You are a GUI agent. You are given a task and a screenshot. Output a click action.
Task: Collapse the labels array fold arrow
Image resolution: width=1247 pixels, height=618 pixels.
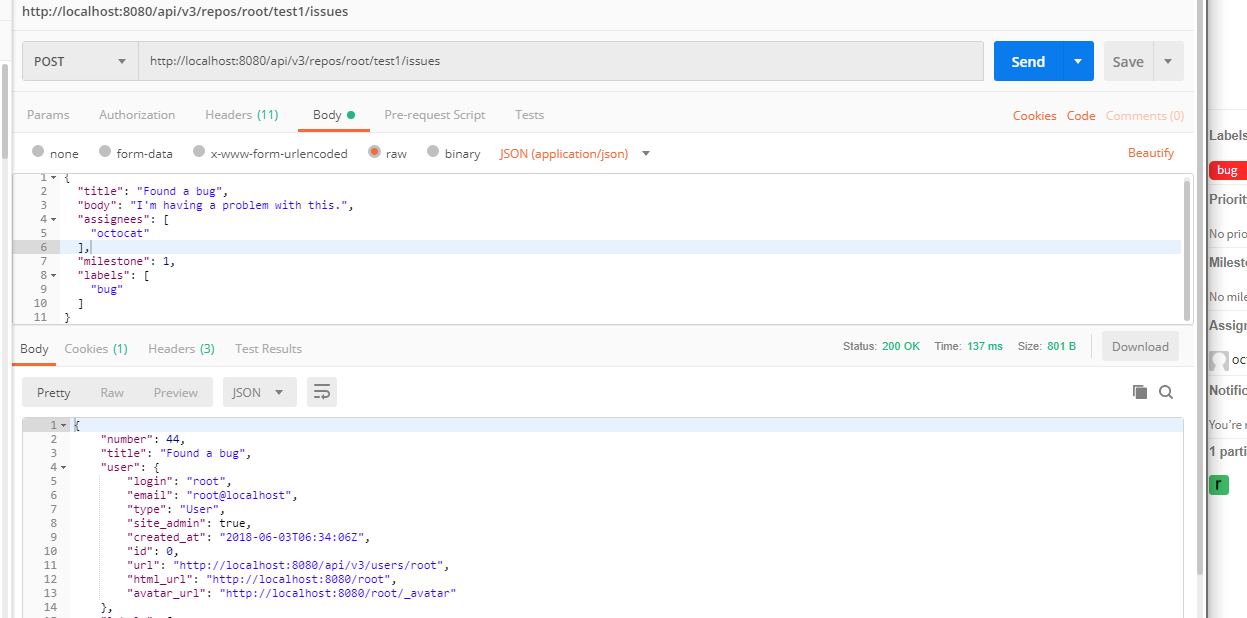(x=53, y=275)
